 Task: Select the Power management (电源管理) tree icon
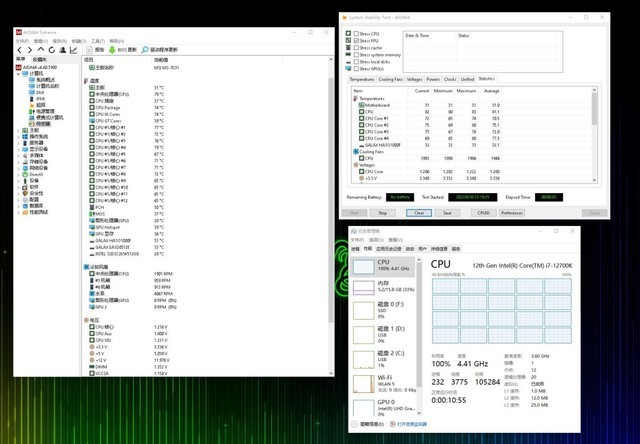click(x=32, y=111)
